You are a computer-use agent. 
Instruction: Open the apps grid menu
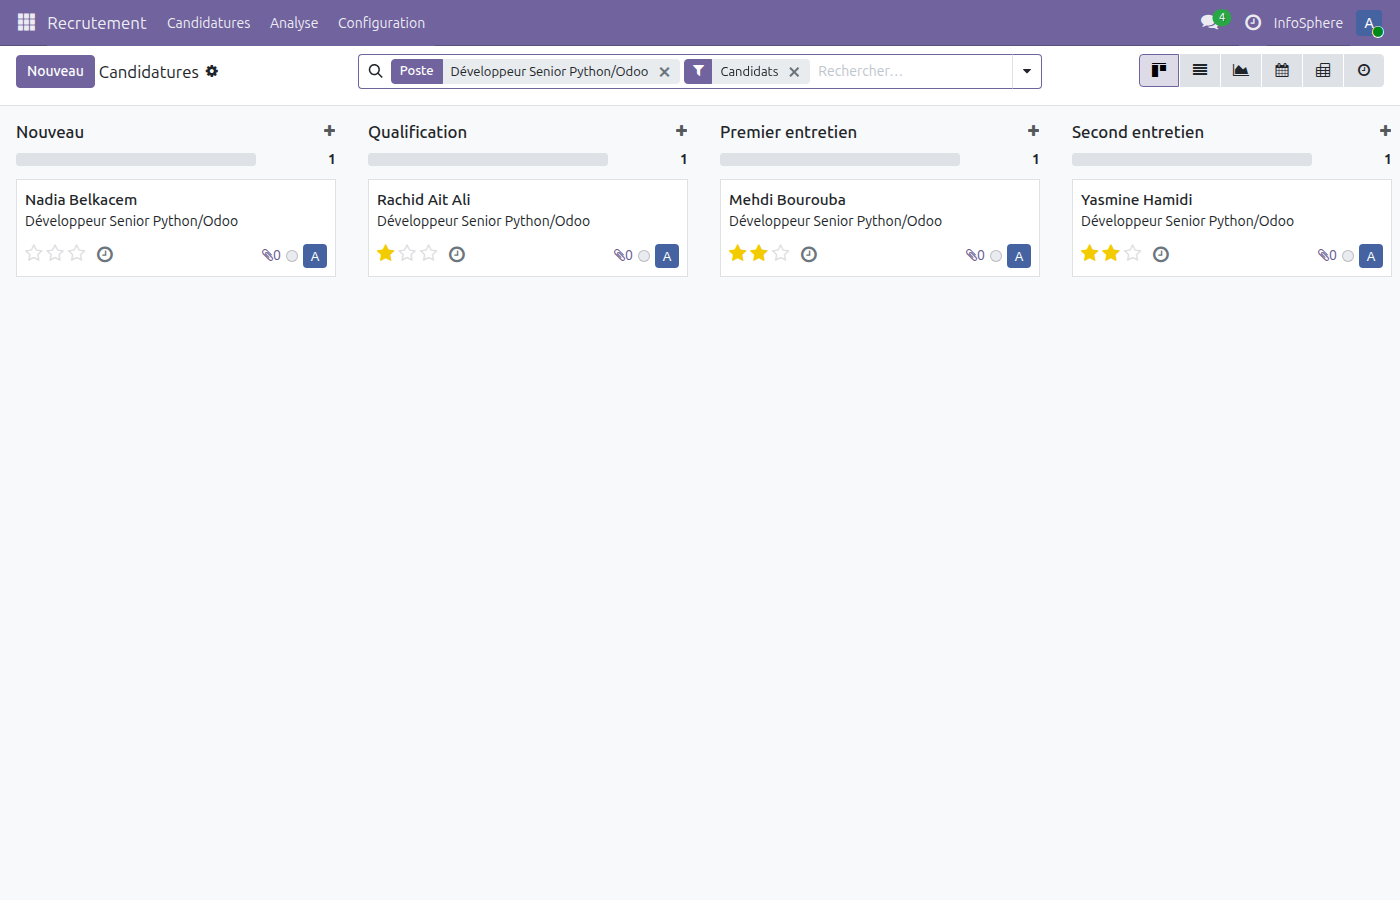[25, 22]
